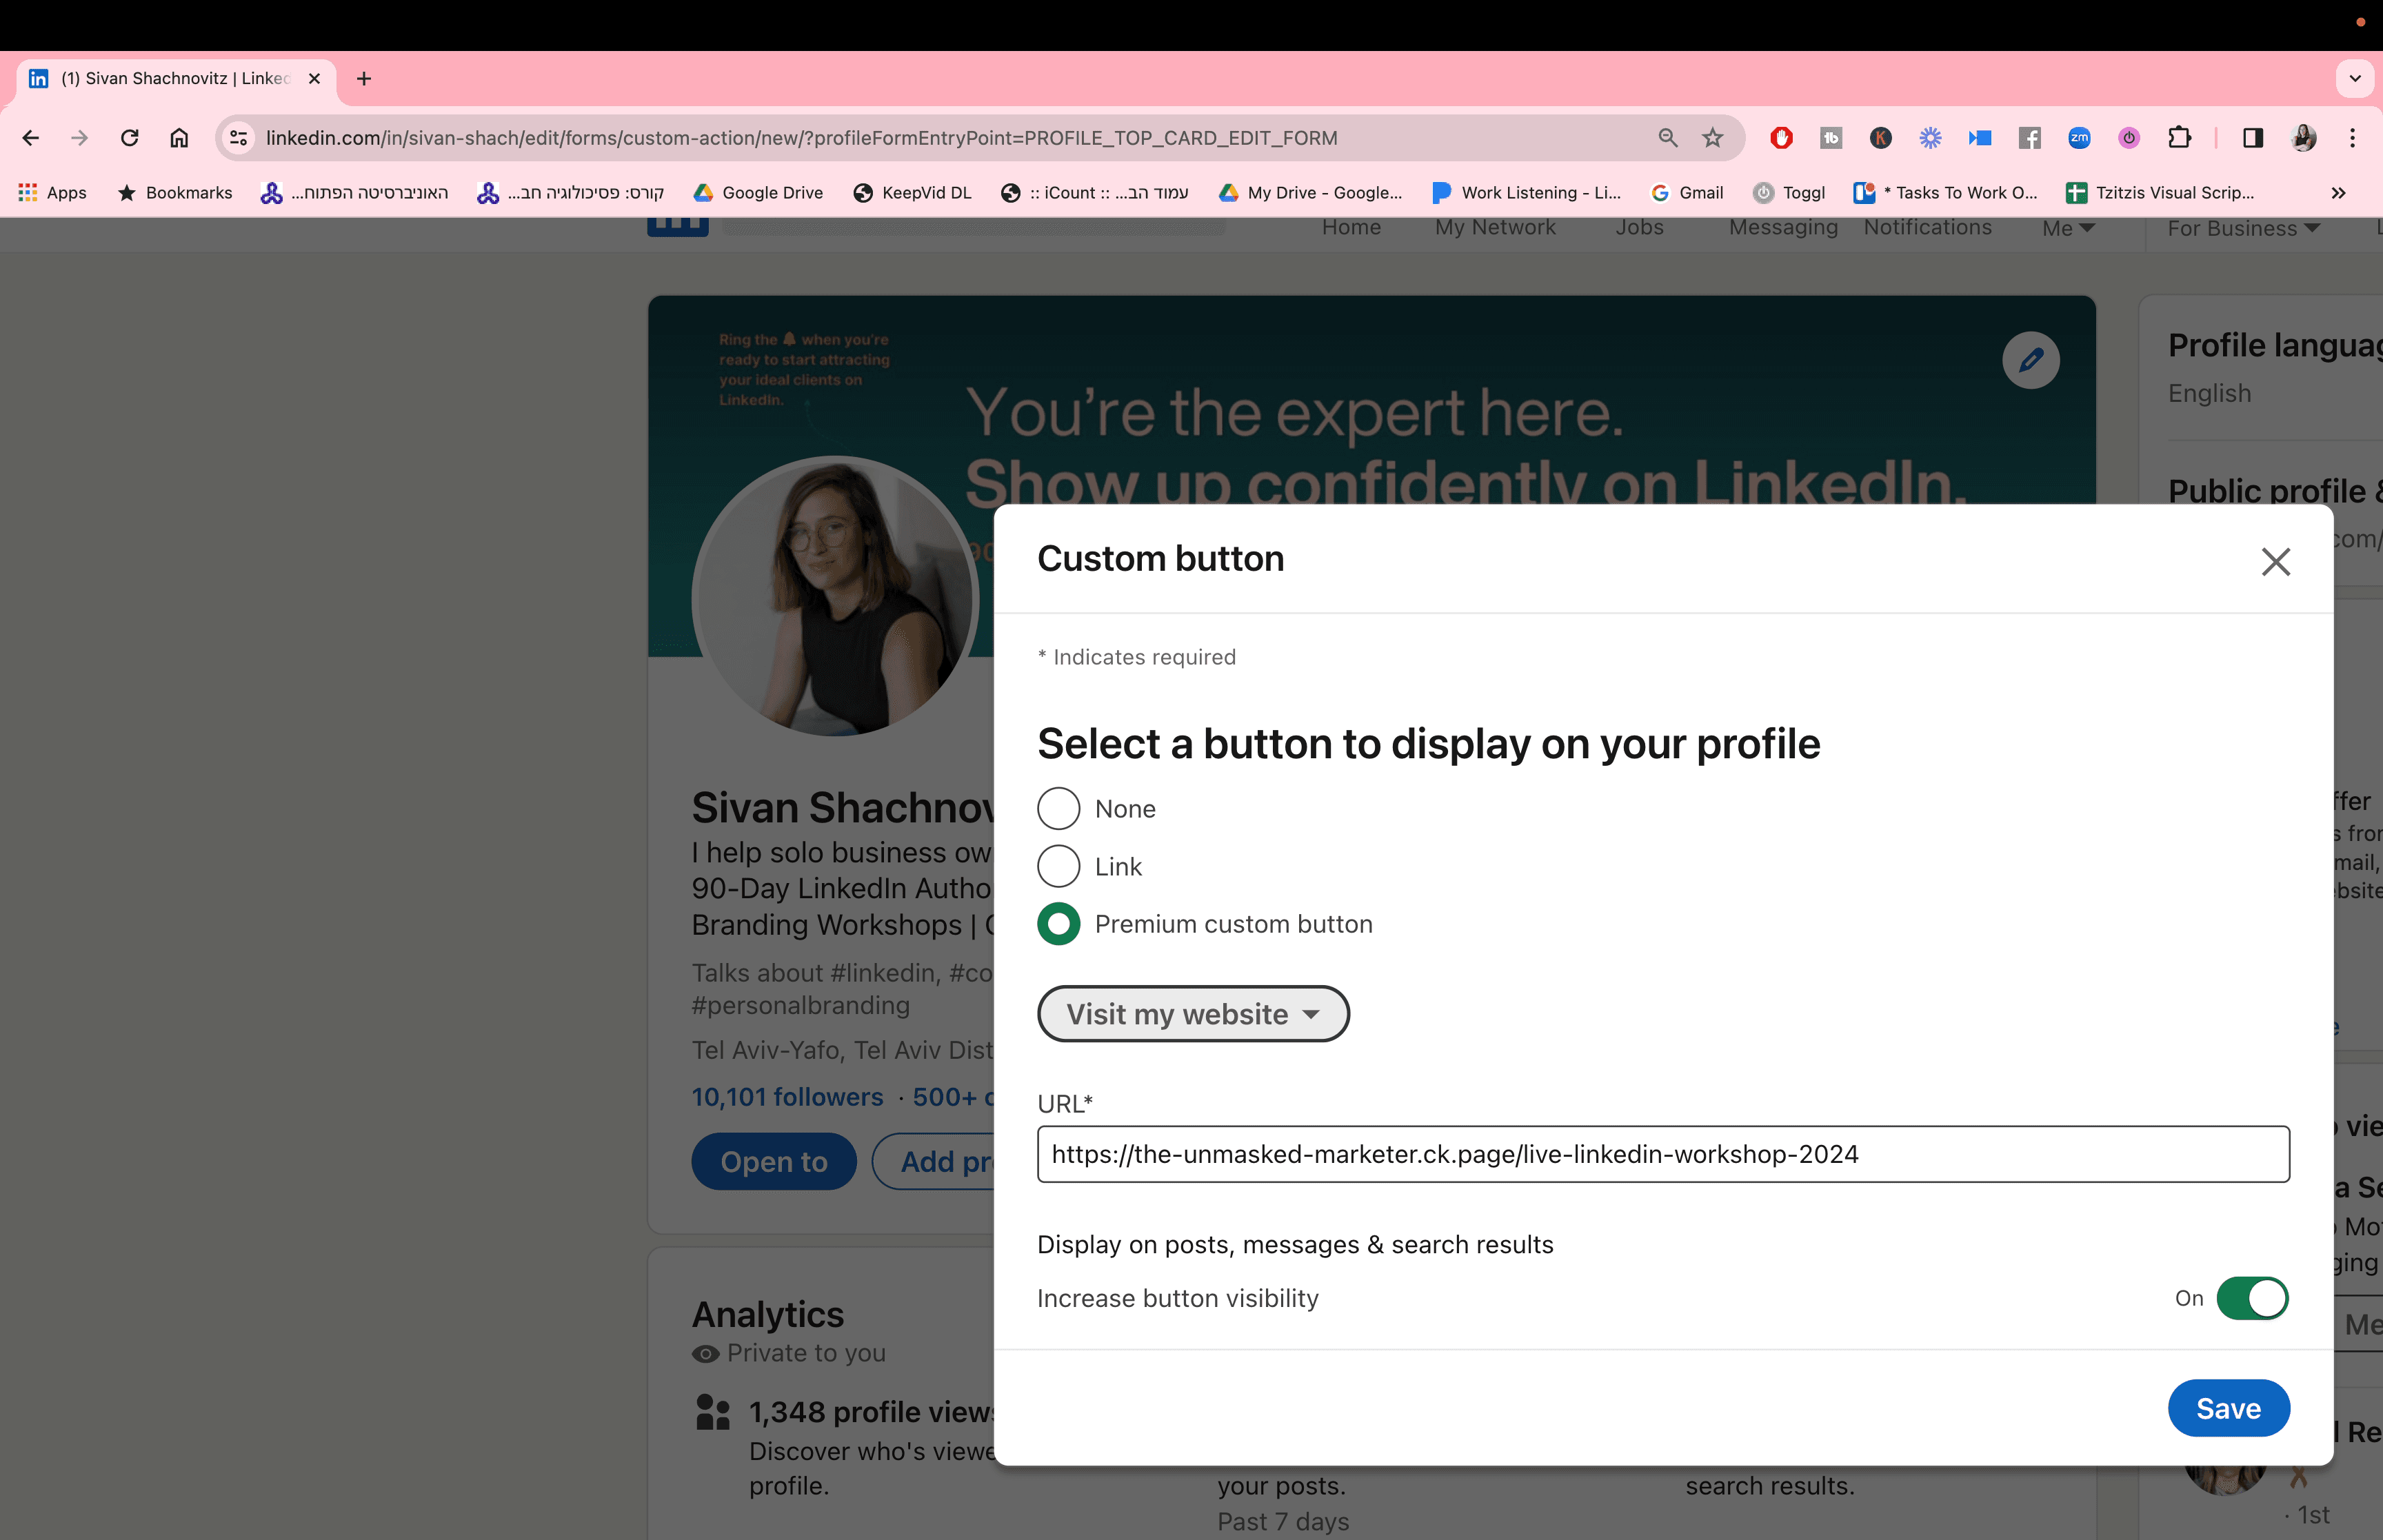2383x1540 pixels.
Task: Expand the For Business dropdown
Action: click(x=2243, y=229)
